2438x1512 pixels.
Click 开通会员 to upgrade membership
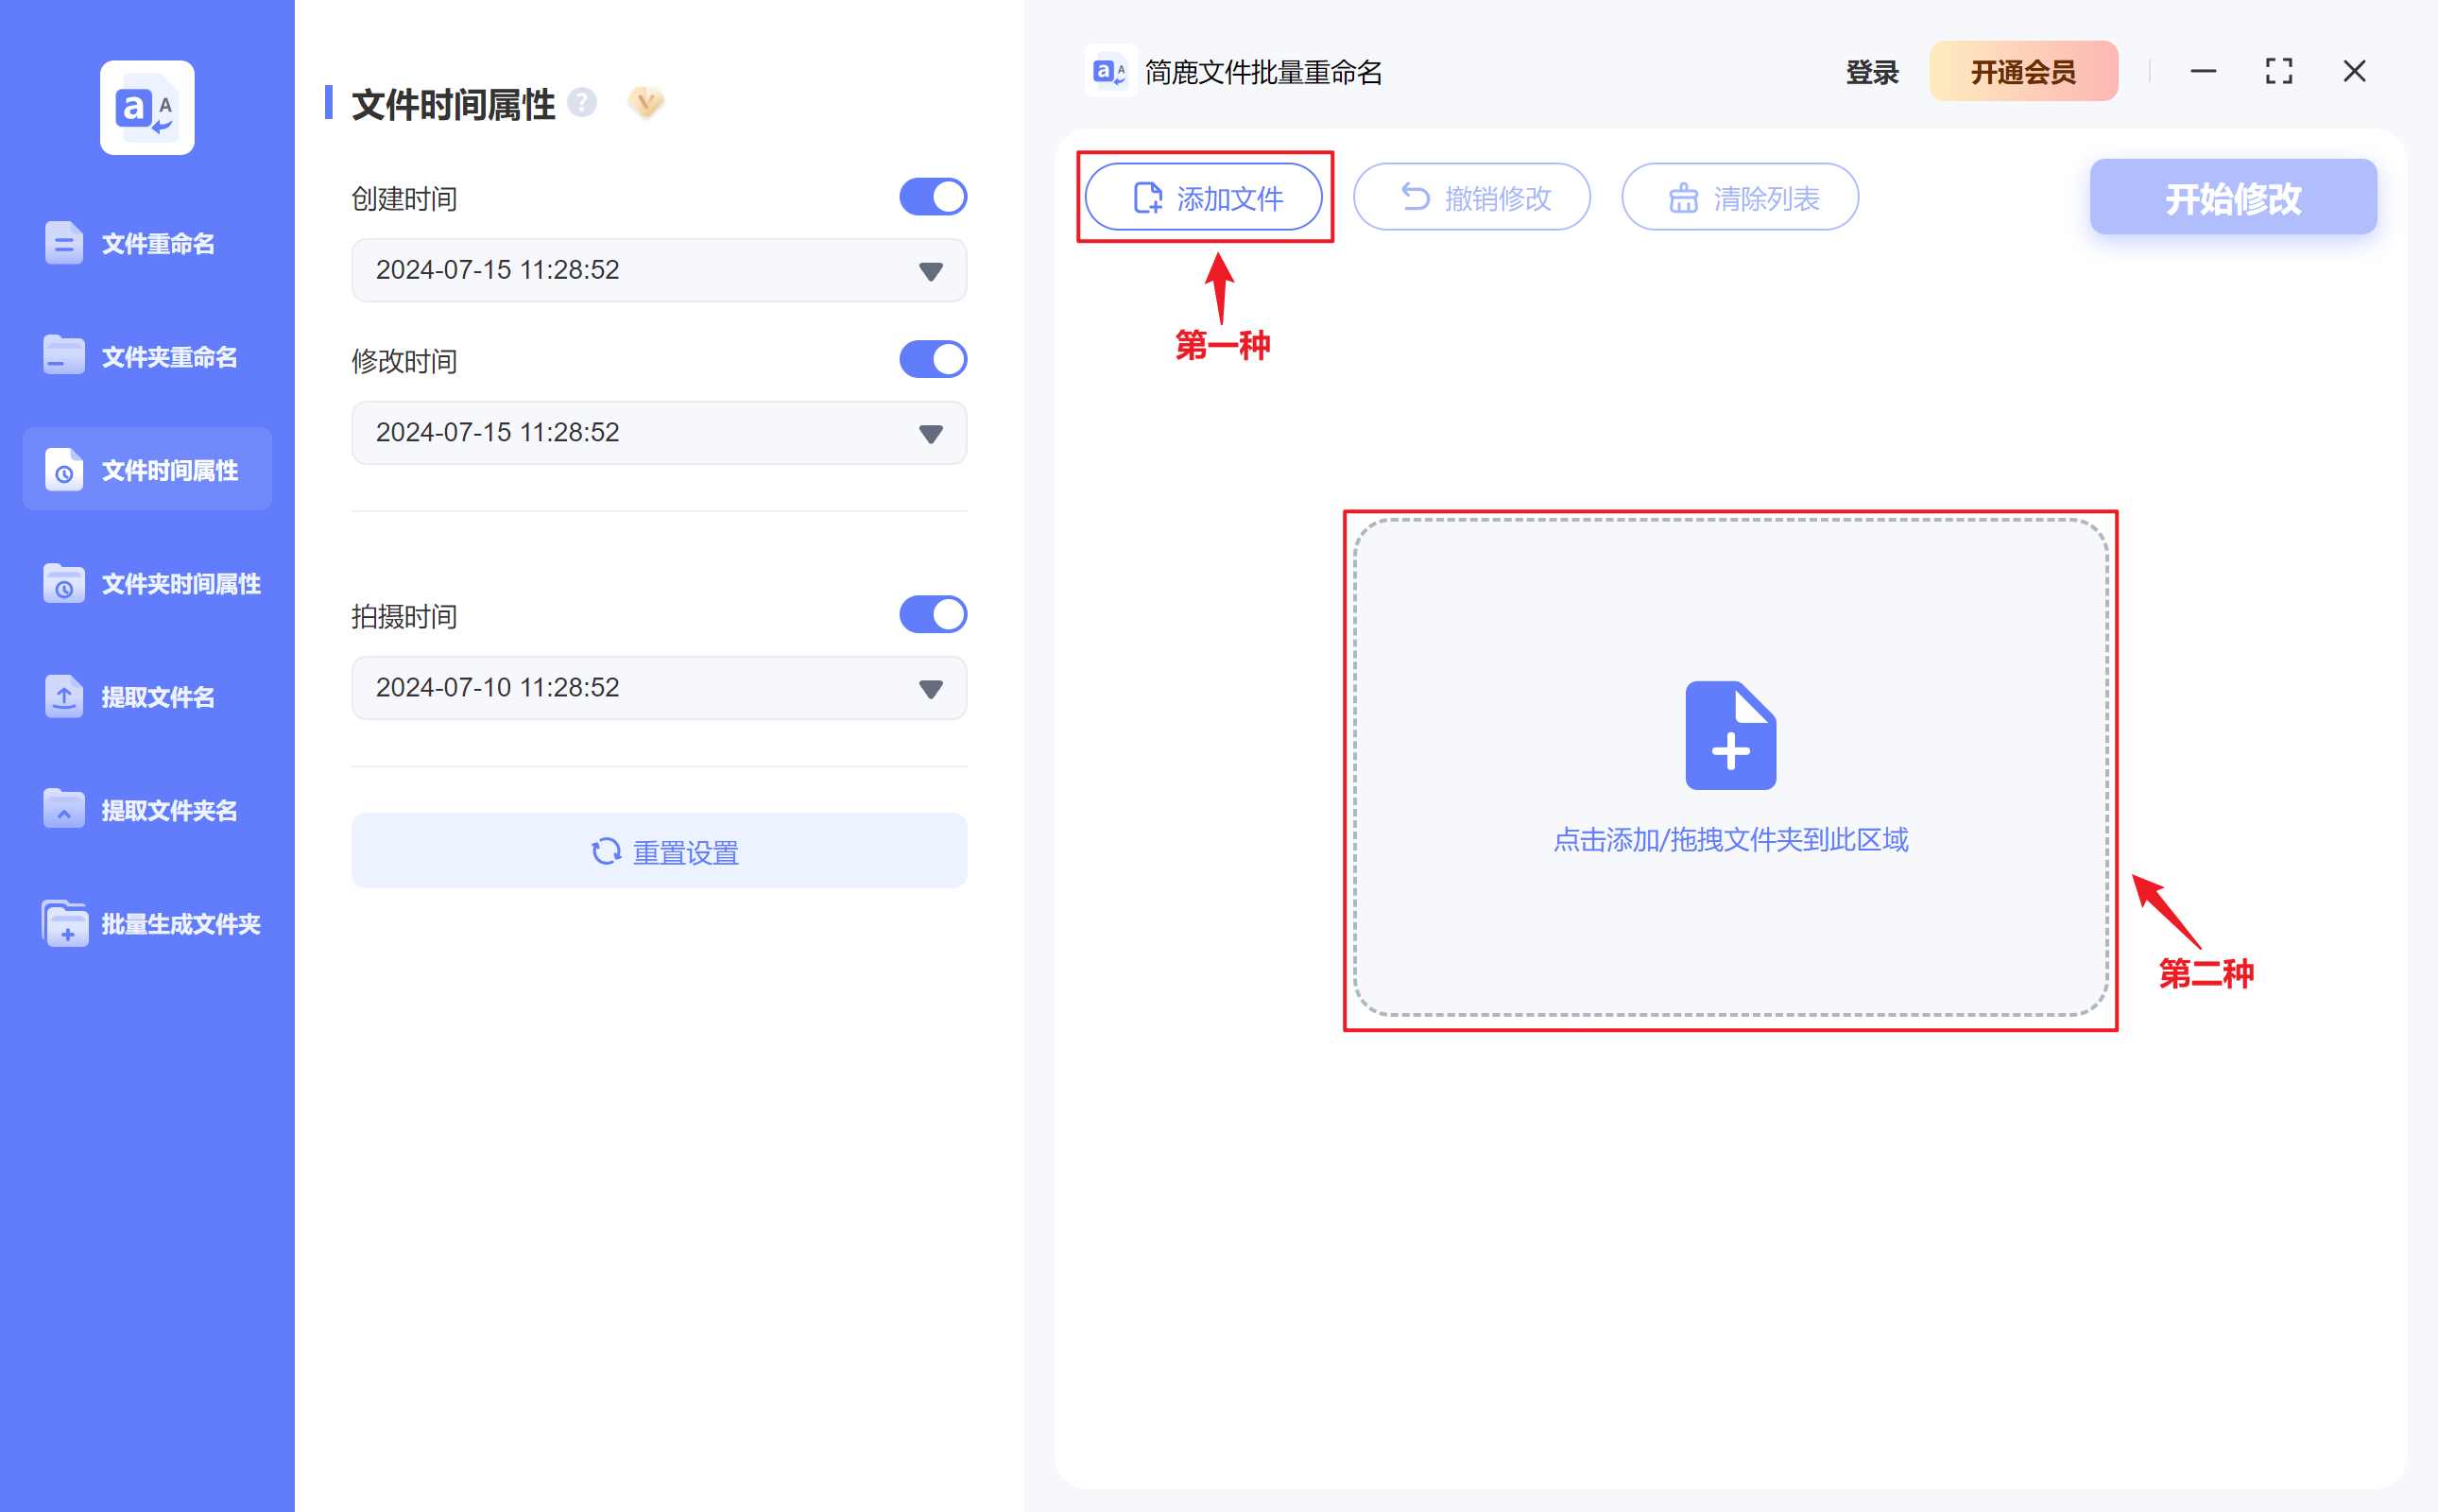pos(2023,71)
